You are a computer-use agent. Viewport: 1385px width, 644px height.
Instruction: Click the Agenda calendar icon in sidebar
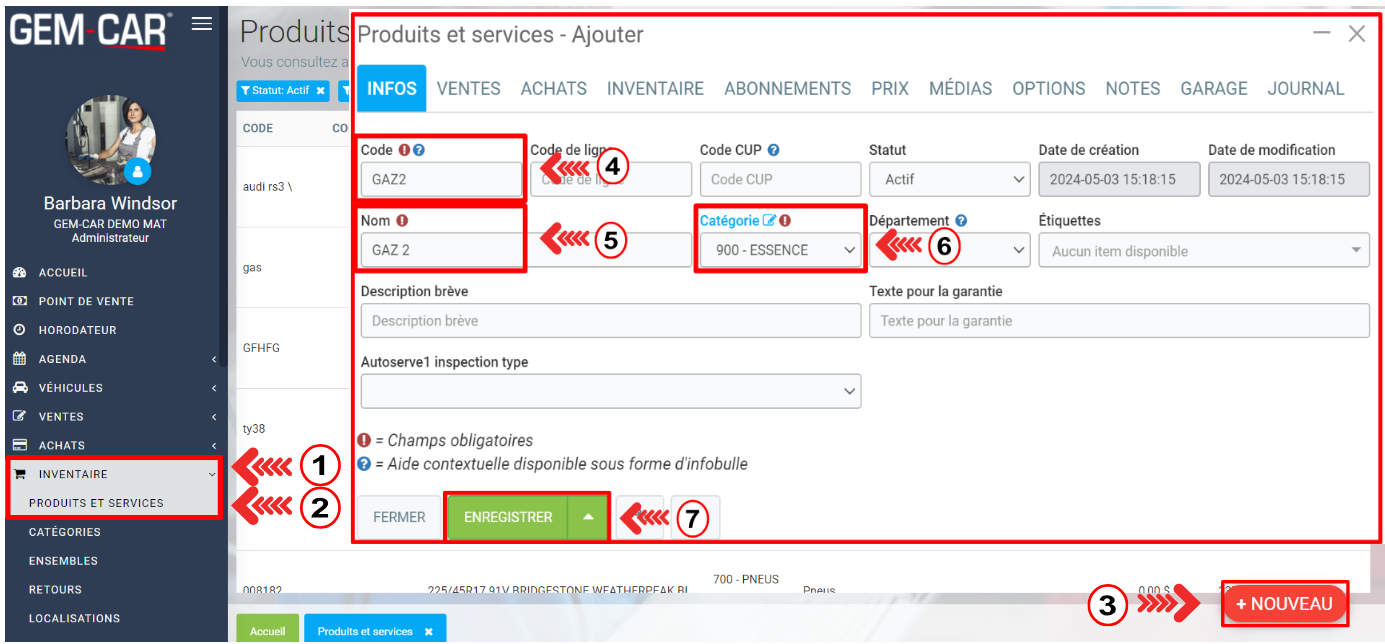click(x=18, y=359)
